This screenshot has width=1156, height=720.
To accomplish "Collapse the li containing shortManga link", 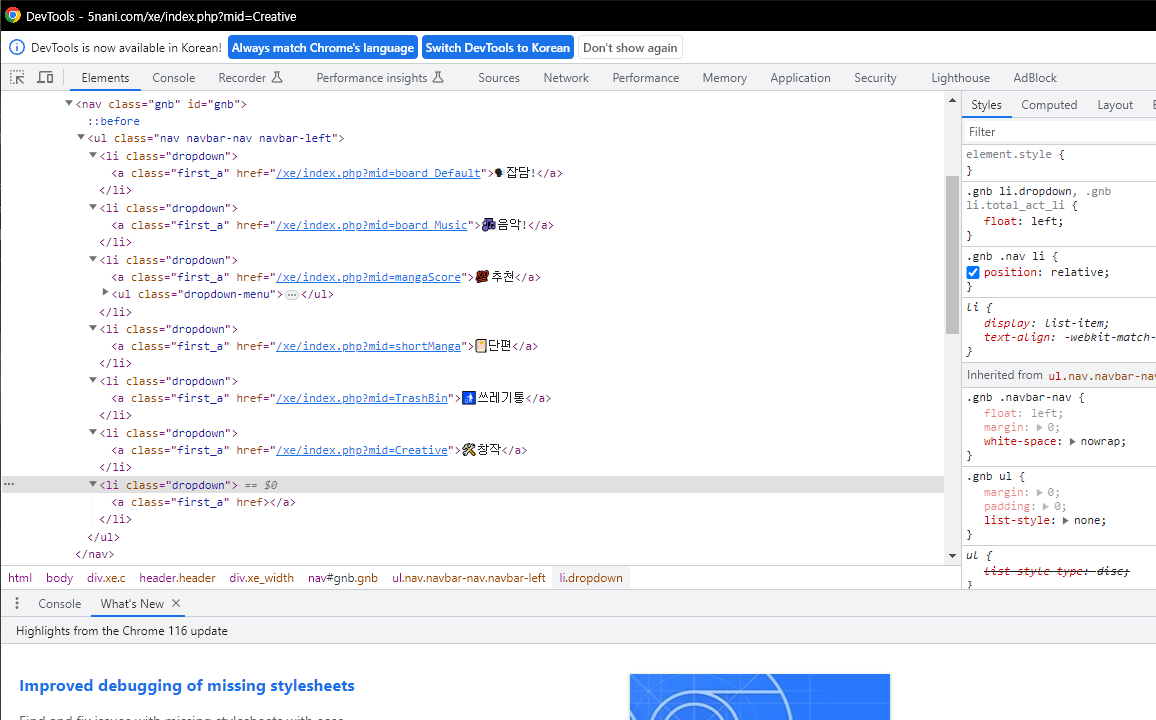I will 93,329.
